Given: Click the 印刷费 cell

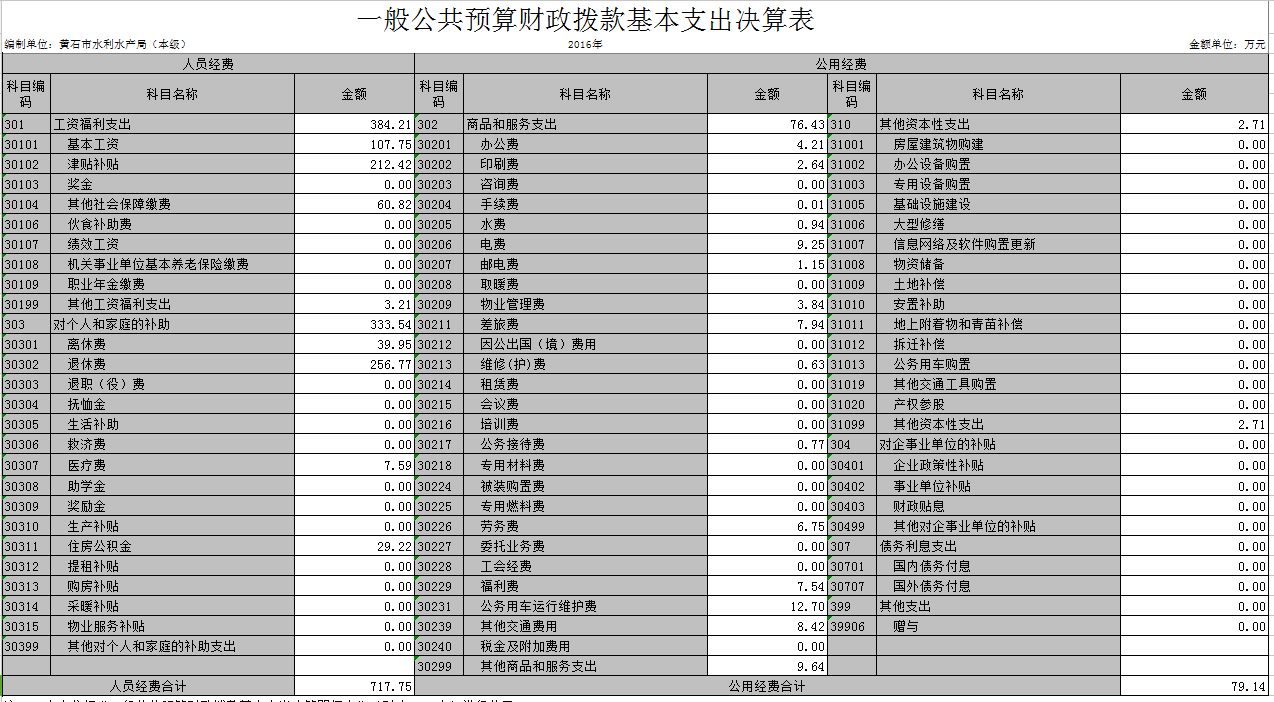Looking at the screenshot, I should (x=586, y=165).
